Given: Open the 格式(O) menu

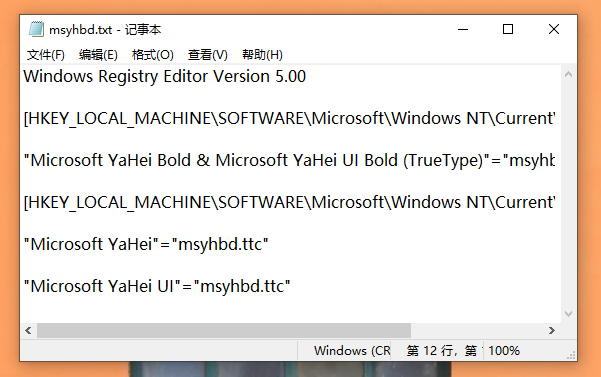Looking at the screenshot, I should tap(153, 55).
